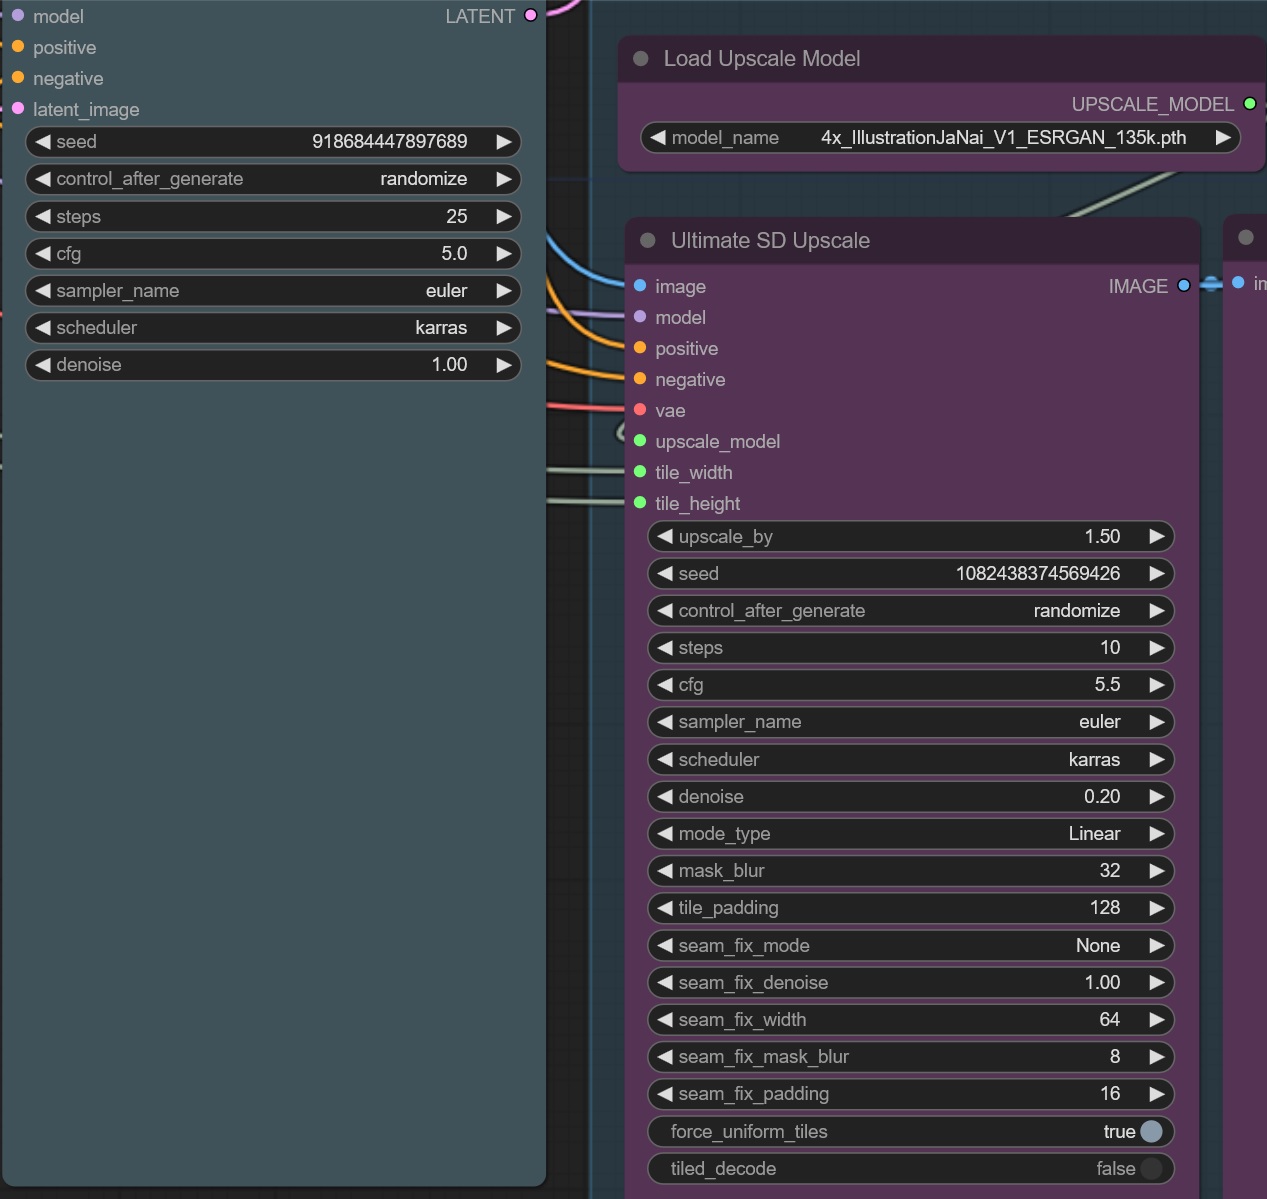This screenshot has height=1199, width=1267.
Task: Click the seam_fix_mask_blur 8 field
Action: tap(910, 1057)
